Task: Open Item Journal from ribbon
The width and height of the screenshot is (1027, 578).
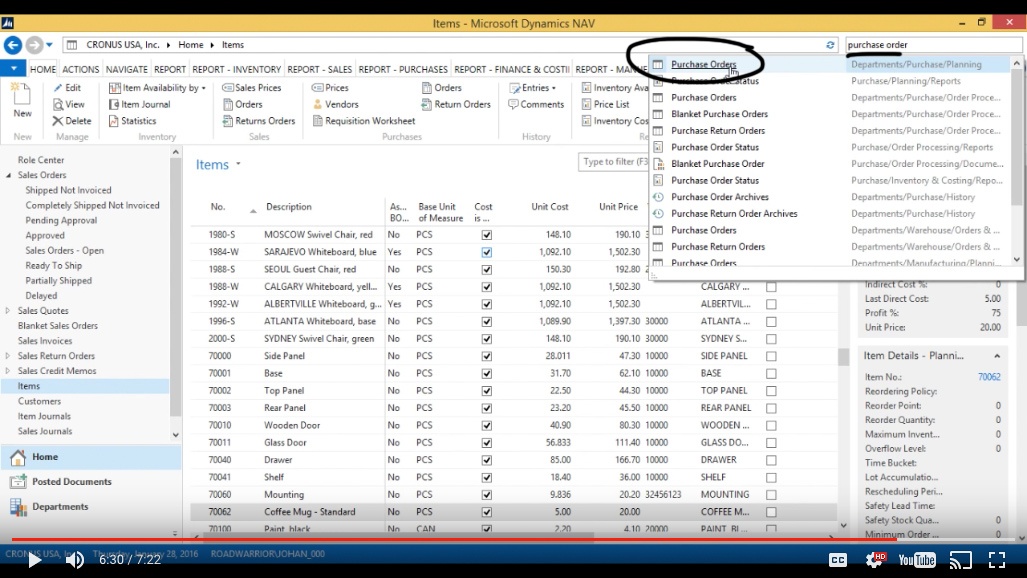Action: pos(140,104)
